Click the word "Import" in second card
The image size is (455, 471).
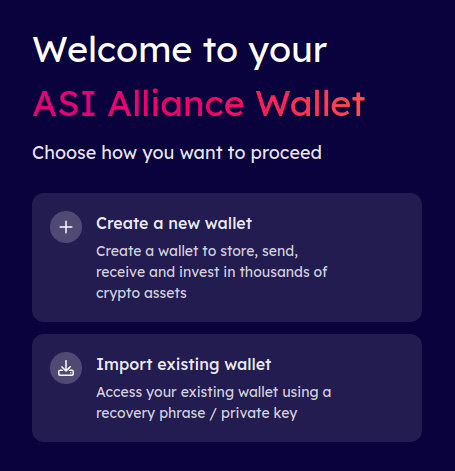[x=124, y=365]
